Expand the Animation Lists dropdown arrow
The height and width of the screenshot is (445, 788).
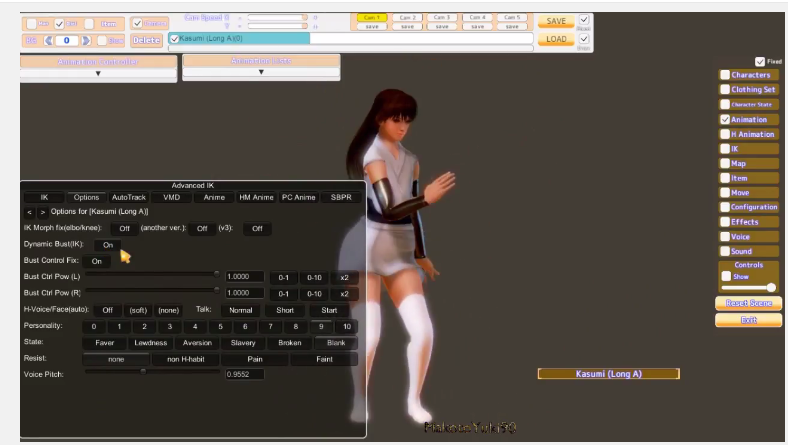(260, 73)
